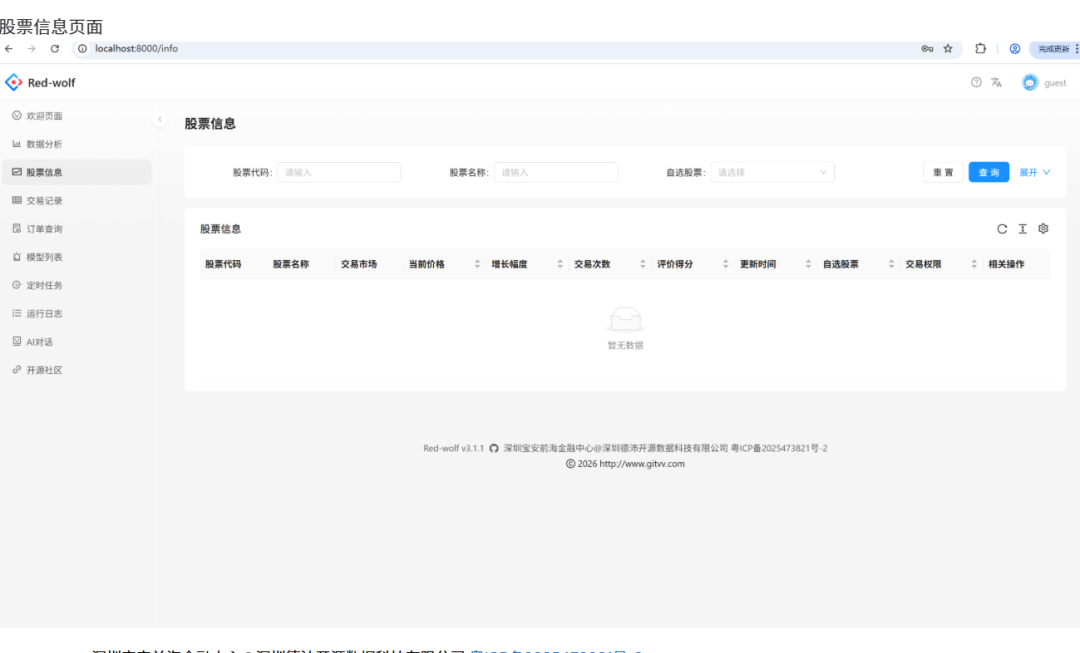This screenshot has height=653, width=1080.
Task: Focus the 股票代码 input field
Action: coord(339,172)
